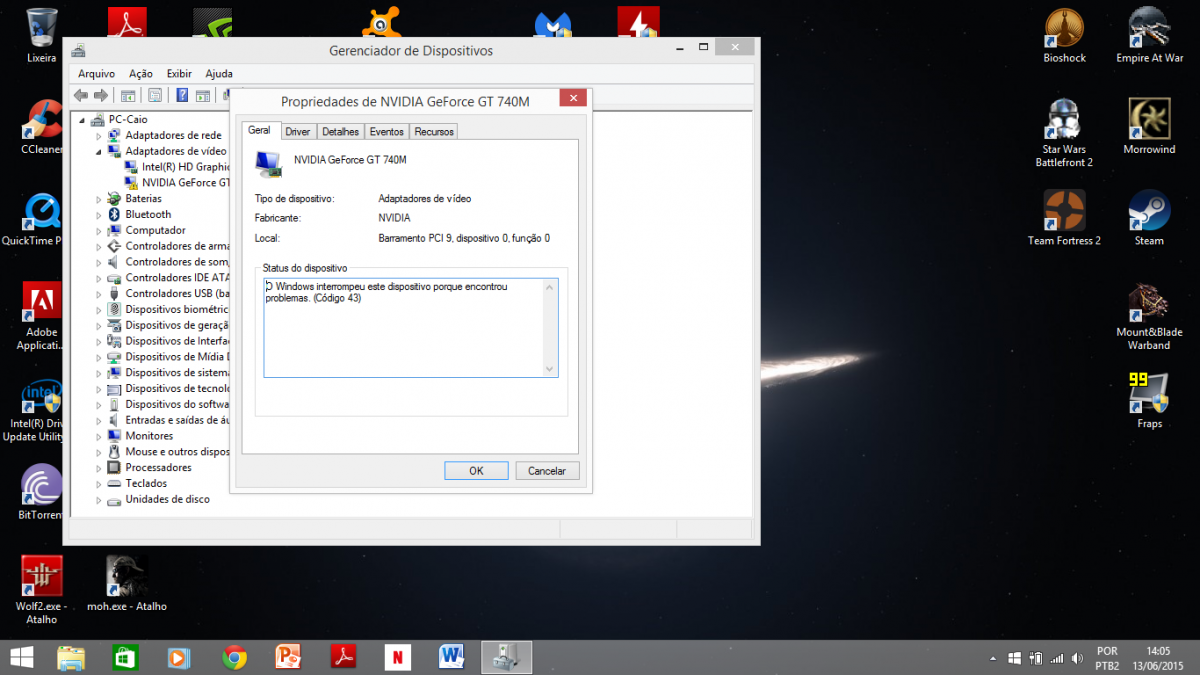This screenshot has height=675, width=1200.
Task: Open Star Wars Battlefront 2 shortcut
Action: (1064, 132)
